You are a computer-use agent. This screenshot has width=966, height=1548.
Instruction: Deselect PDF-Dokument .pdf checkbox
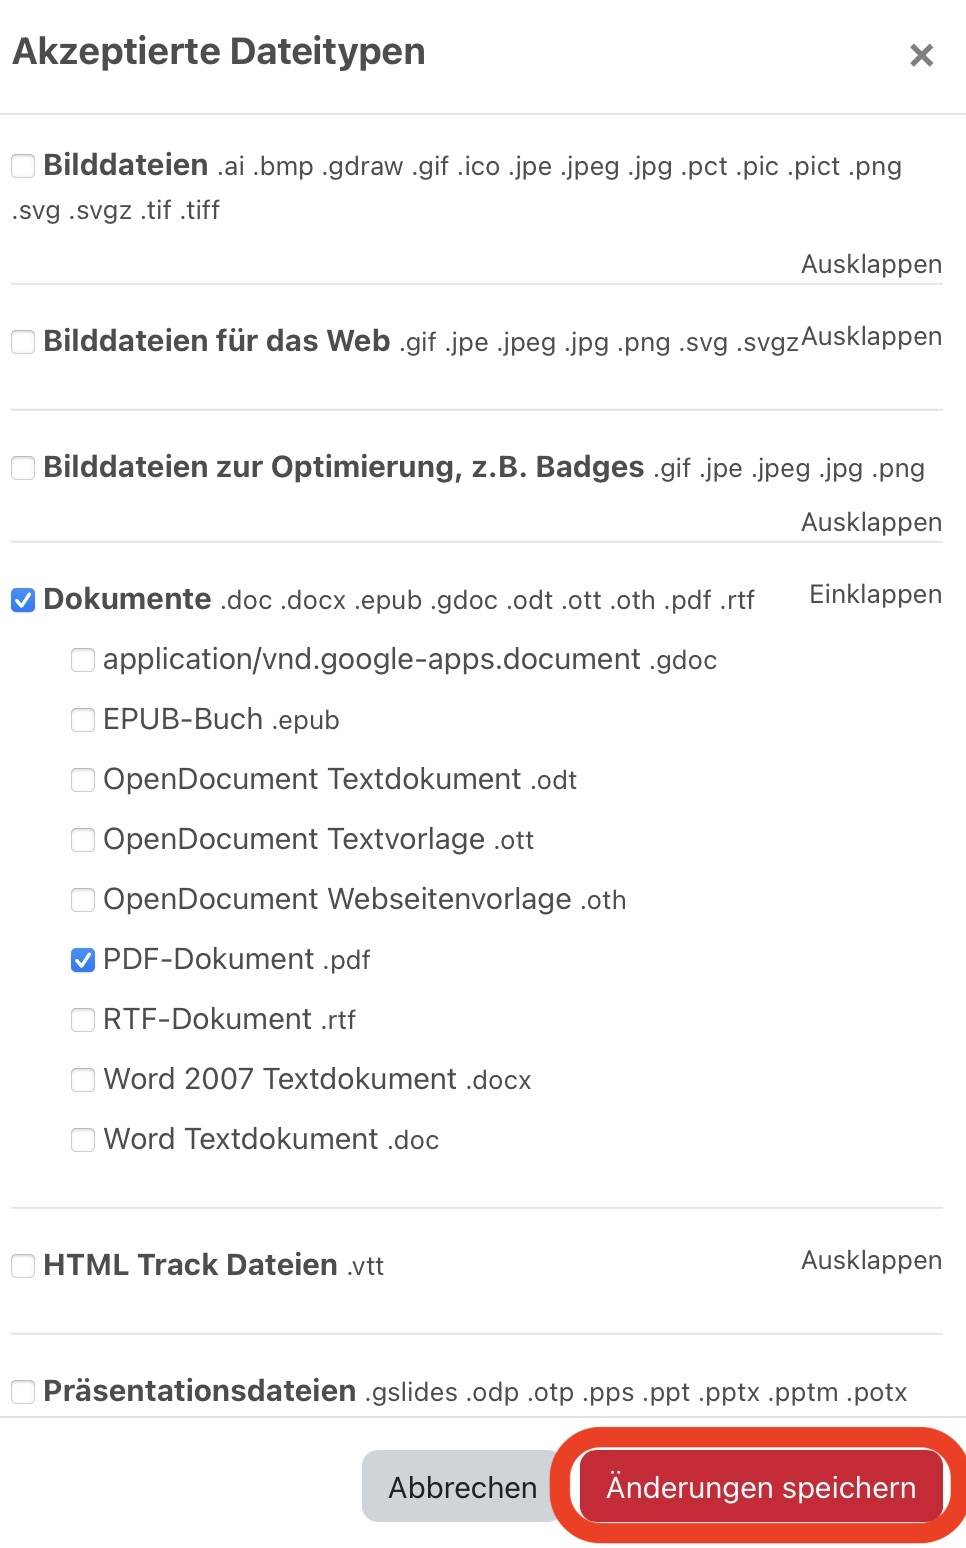[x=83, y=960]
